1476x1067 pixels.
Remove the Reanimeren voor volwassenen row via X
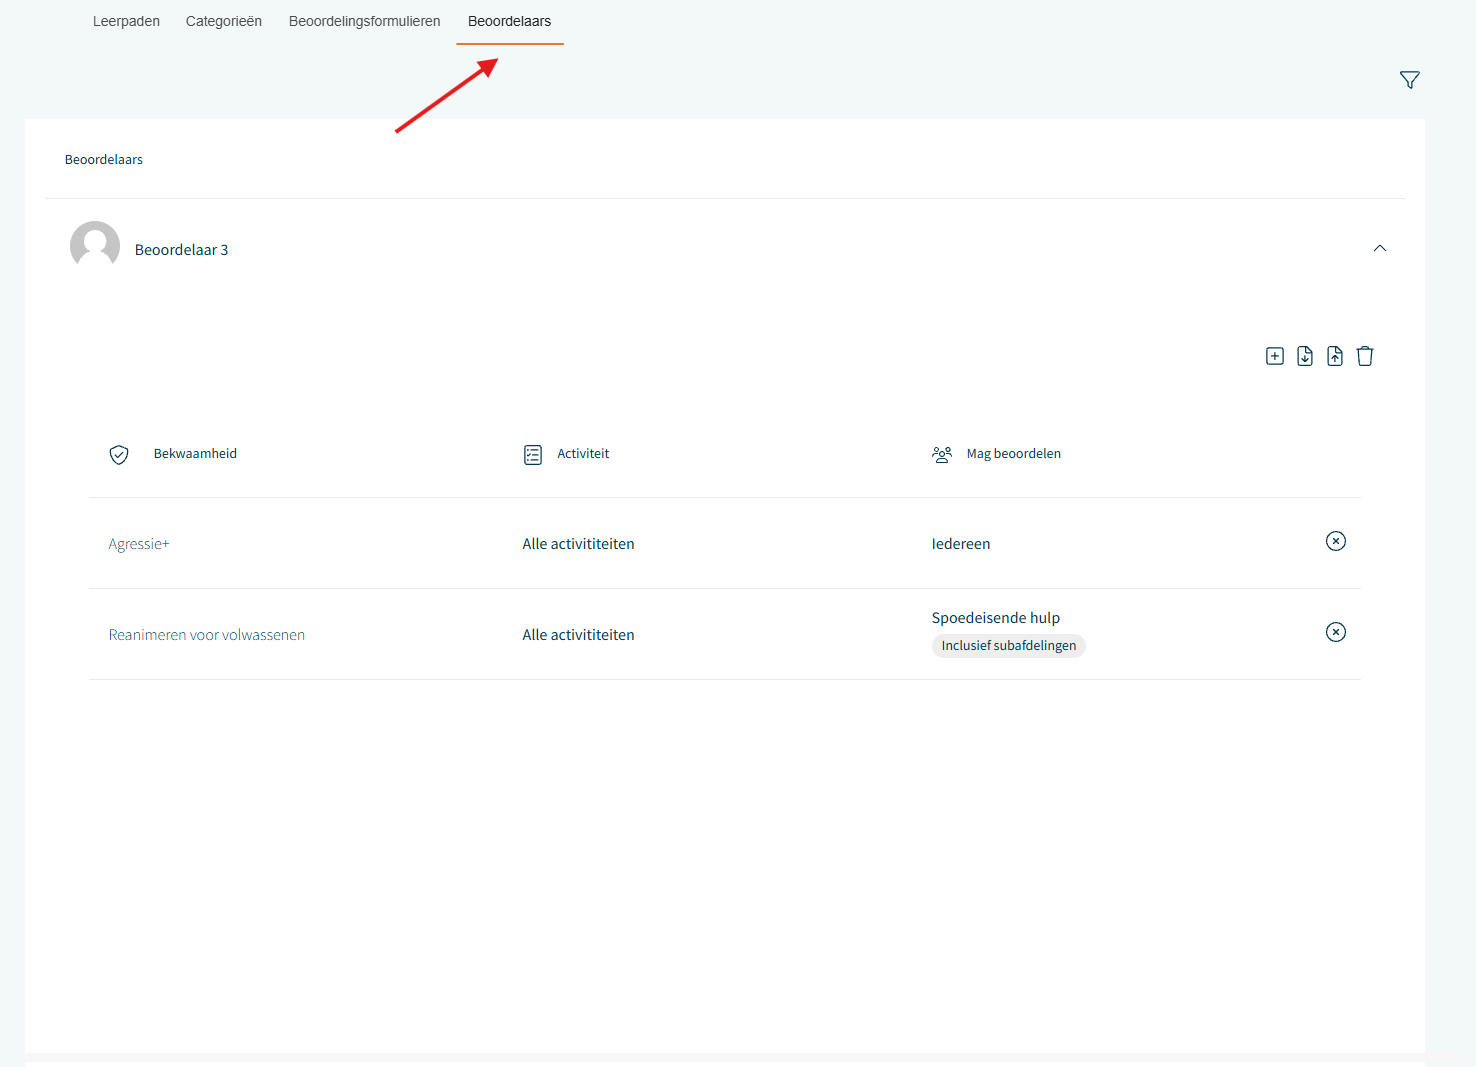1335,632
